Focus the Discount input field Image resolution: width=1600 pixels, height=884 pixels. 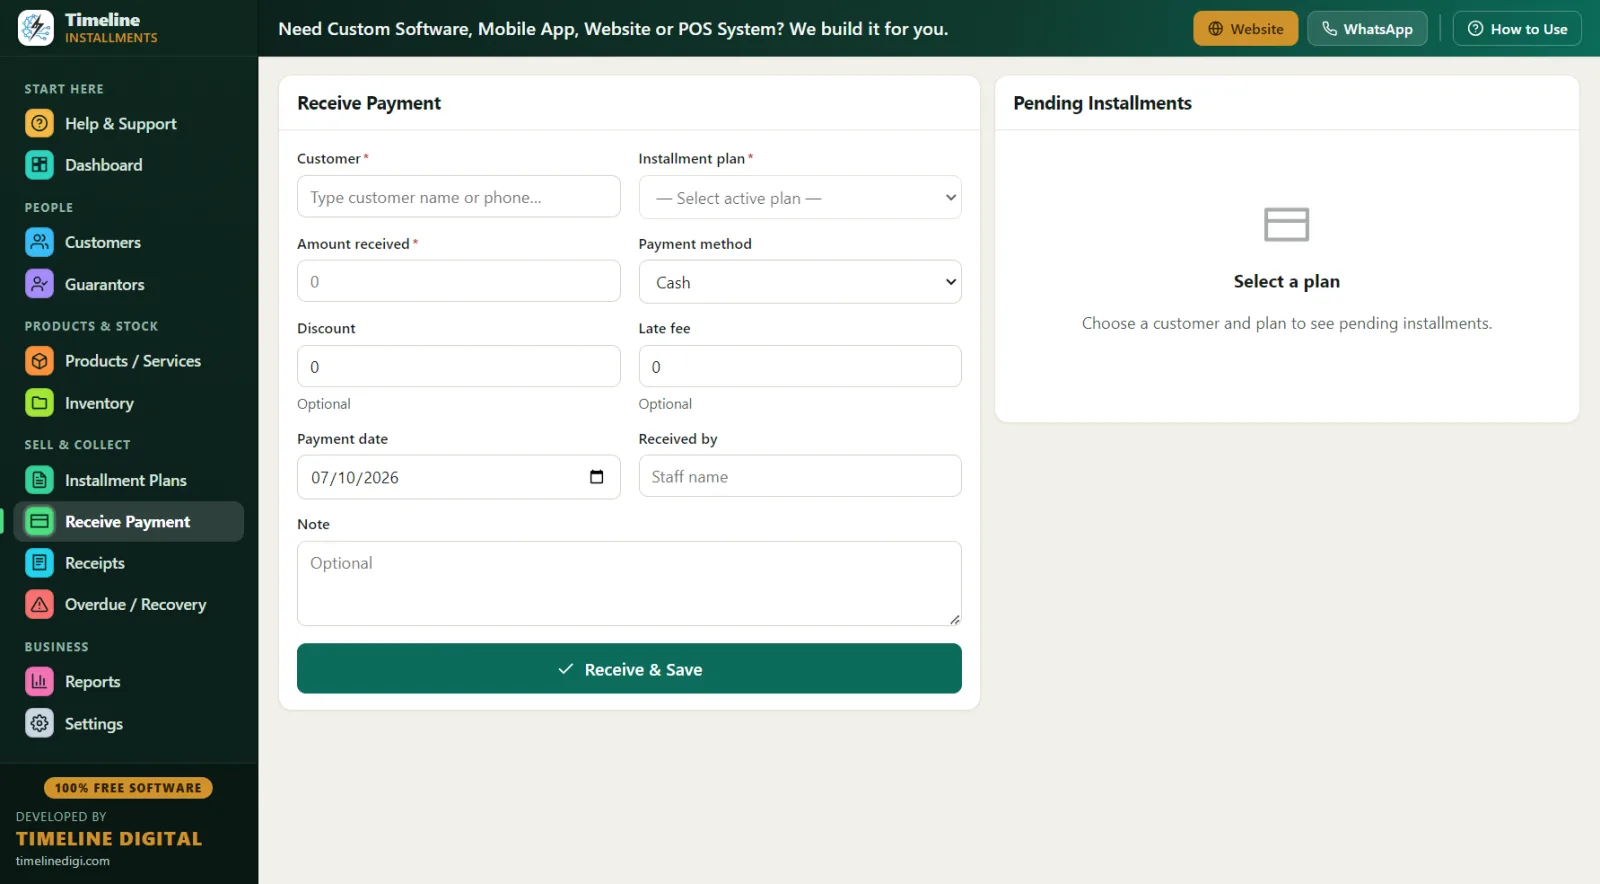click(459, 366)
